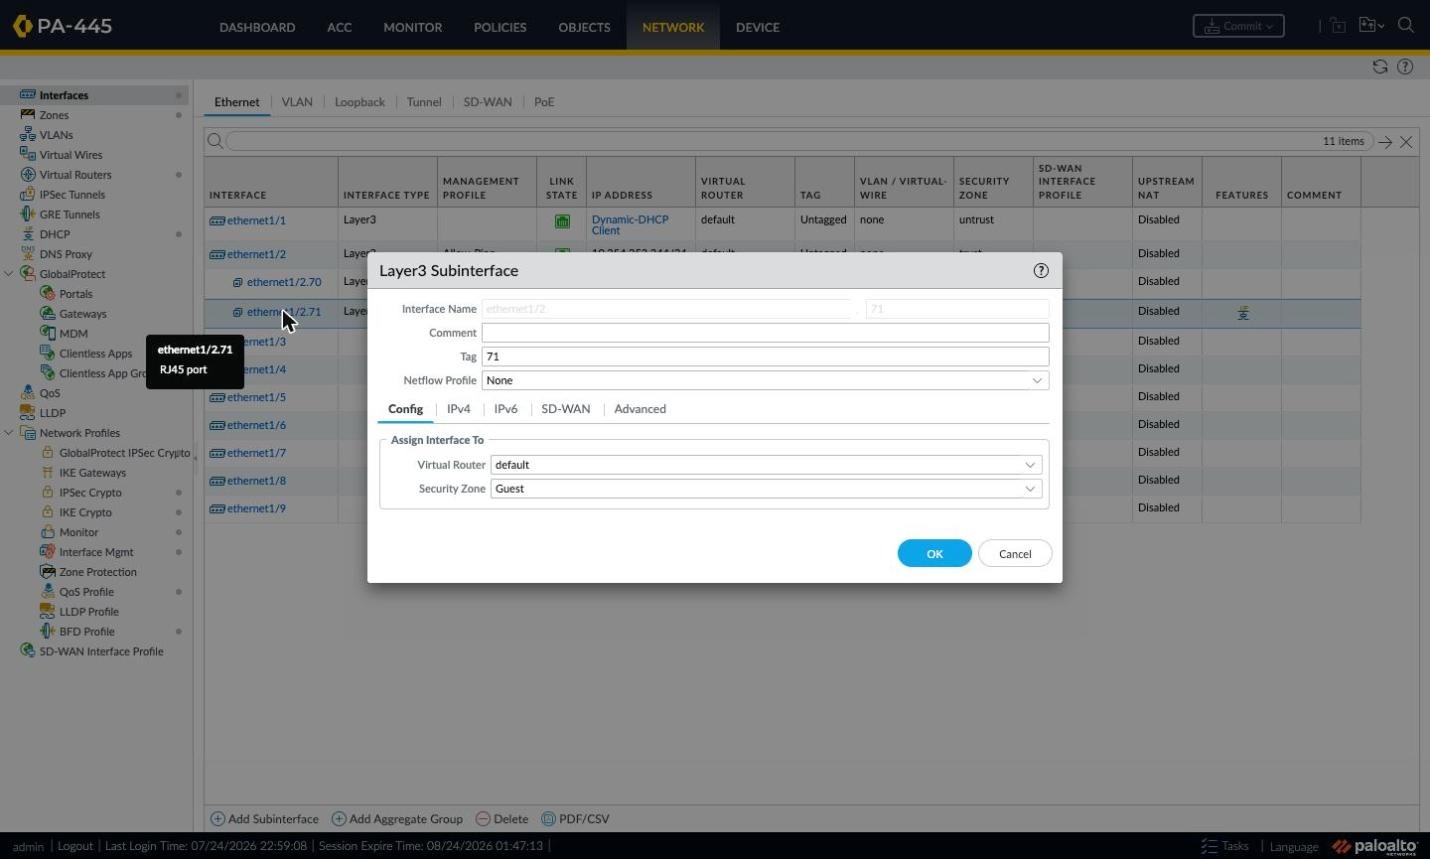Click the Dynamic-DHCP Client link
The height and width of the screenshot is (859, 1430).
pos(630,225)
